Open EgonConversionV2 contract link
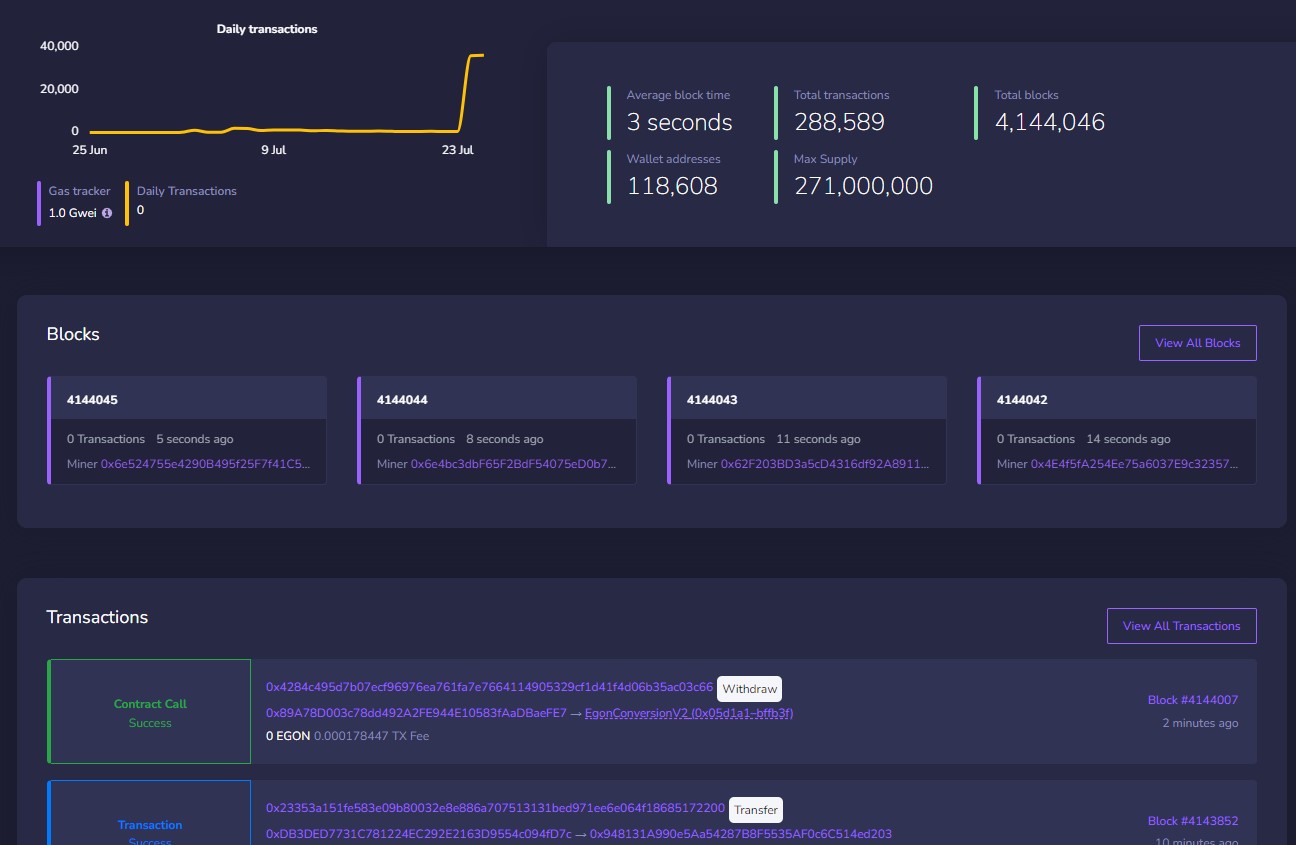The width and height of the screenshot is (1296, 845). 689,713
